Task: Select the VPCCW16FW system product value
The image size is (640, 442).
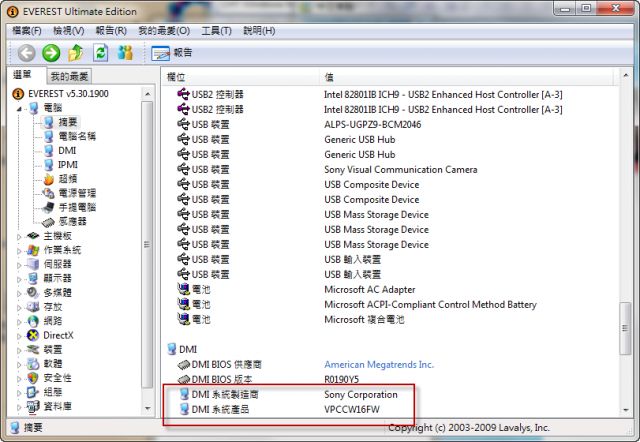Action: tap(352, 409)
